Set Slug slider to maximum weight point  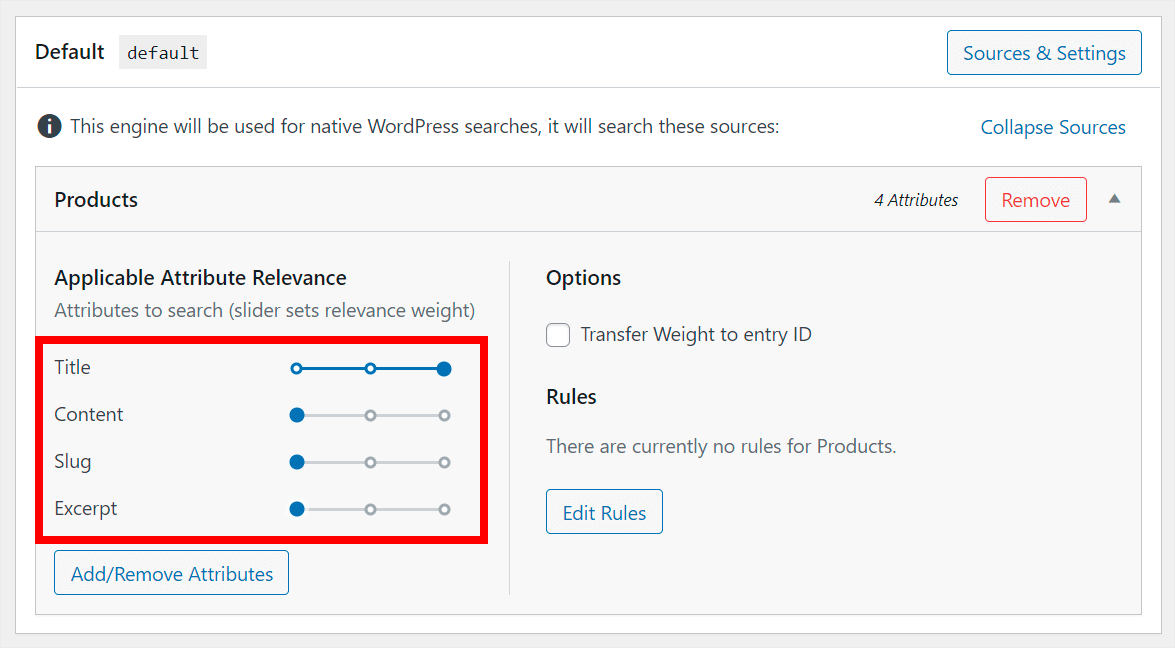pos(444,462)
